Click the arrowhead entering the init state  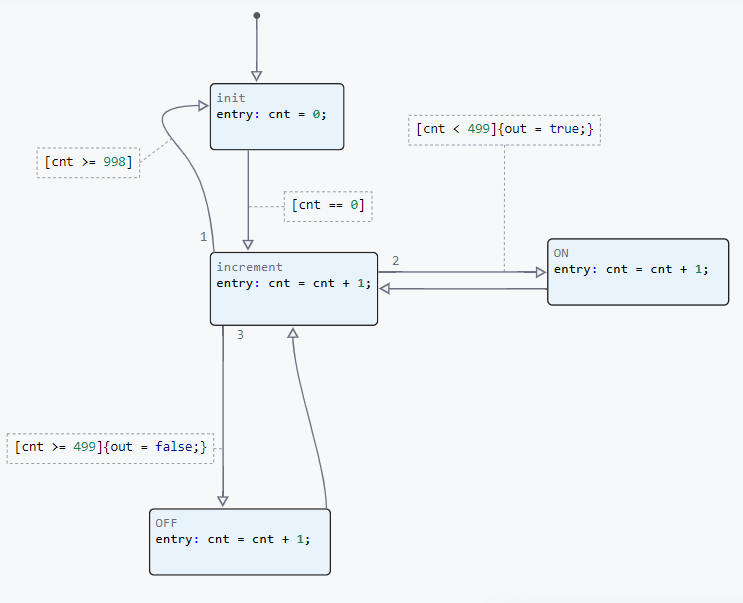coord(257,76)
